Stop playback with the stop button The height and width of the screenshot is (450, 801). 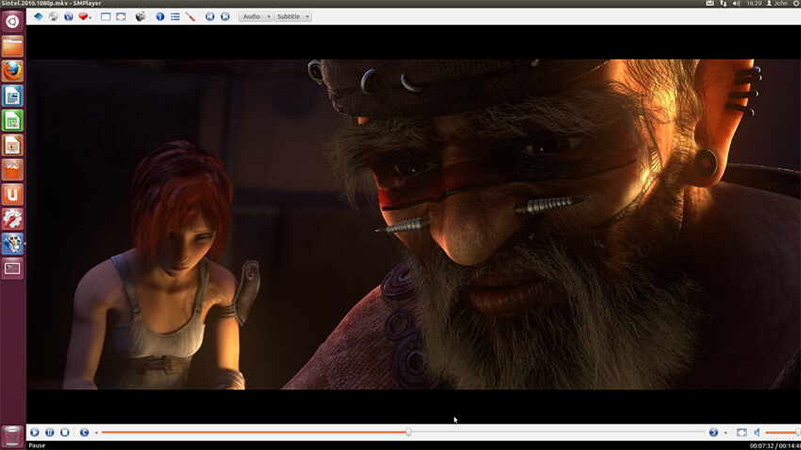[x=65, y=433]
